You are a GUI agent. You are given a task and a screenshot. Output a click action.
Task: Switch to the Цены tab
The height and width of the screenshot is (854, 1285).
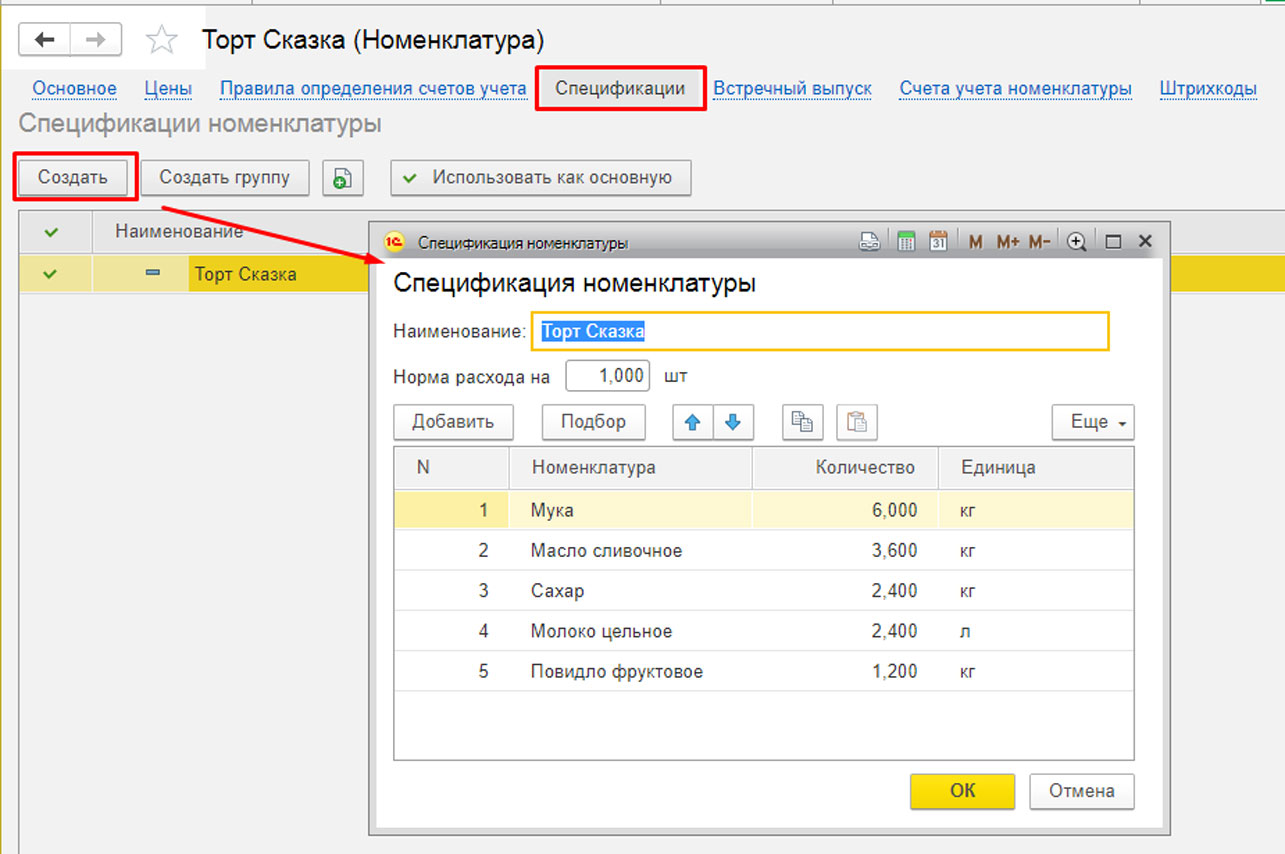click(x=168, y=89)
